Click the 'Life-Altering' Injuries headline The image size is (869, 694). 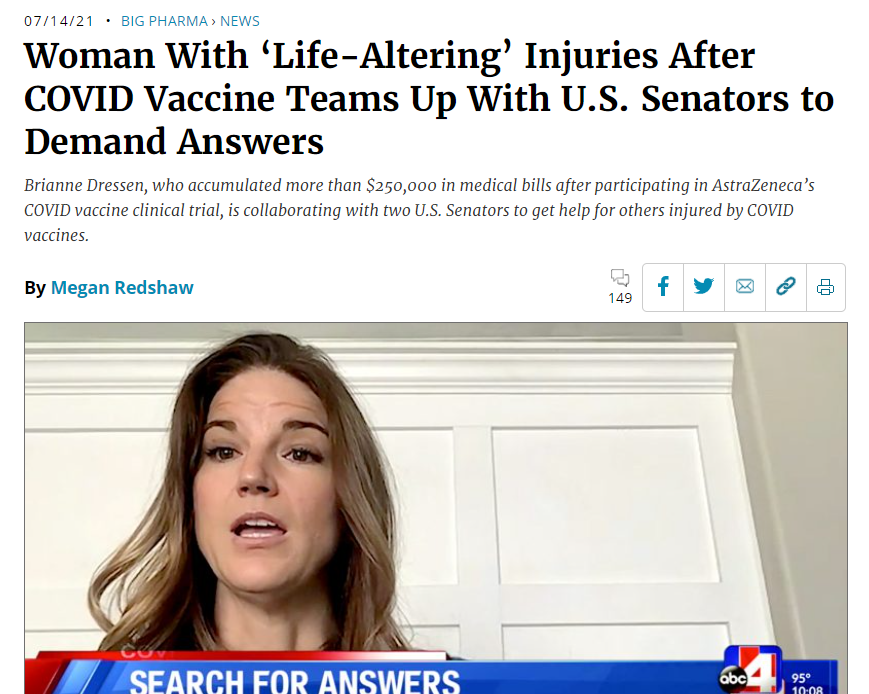click(x=428, y=98)
